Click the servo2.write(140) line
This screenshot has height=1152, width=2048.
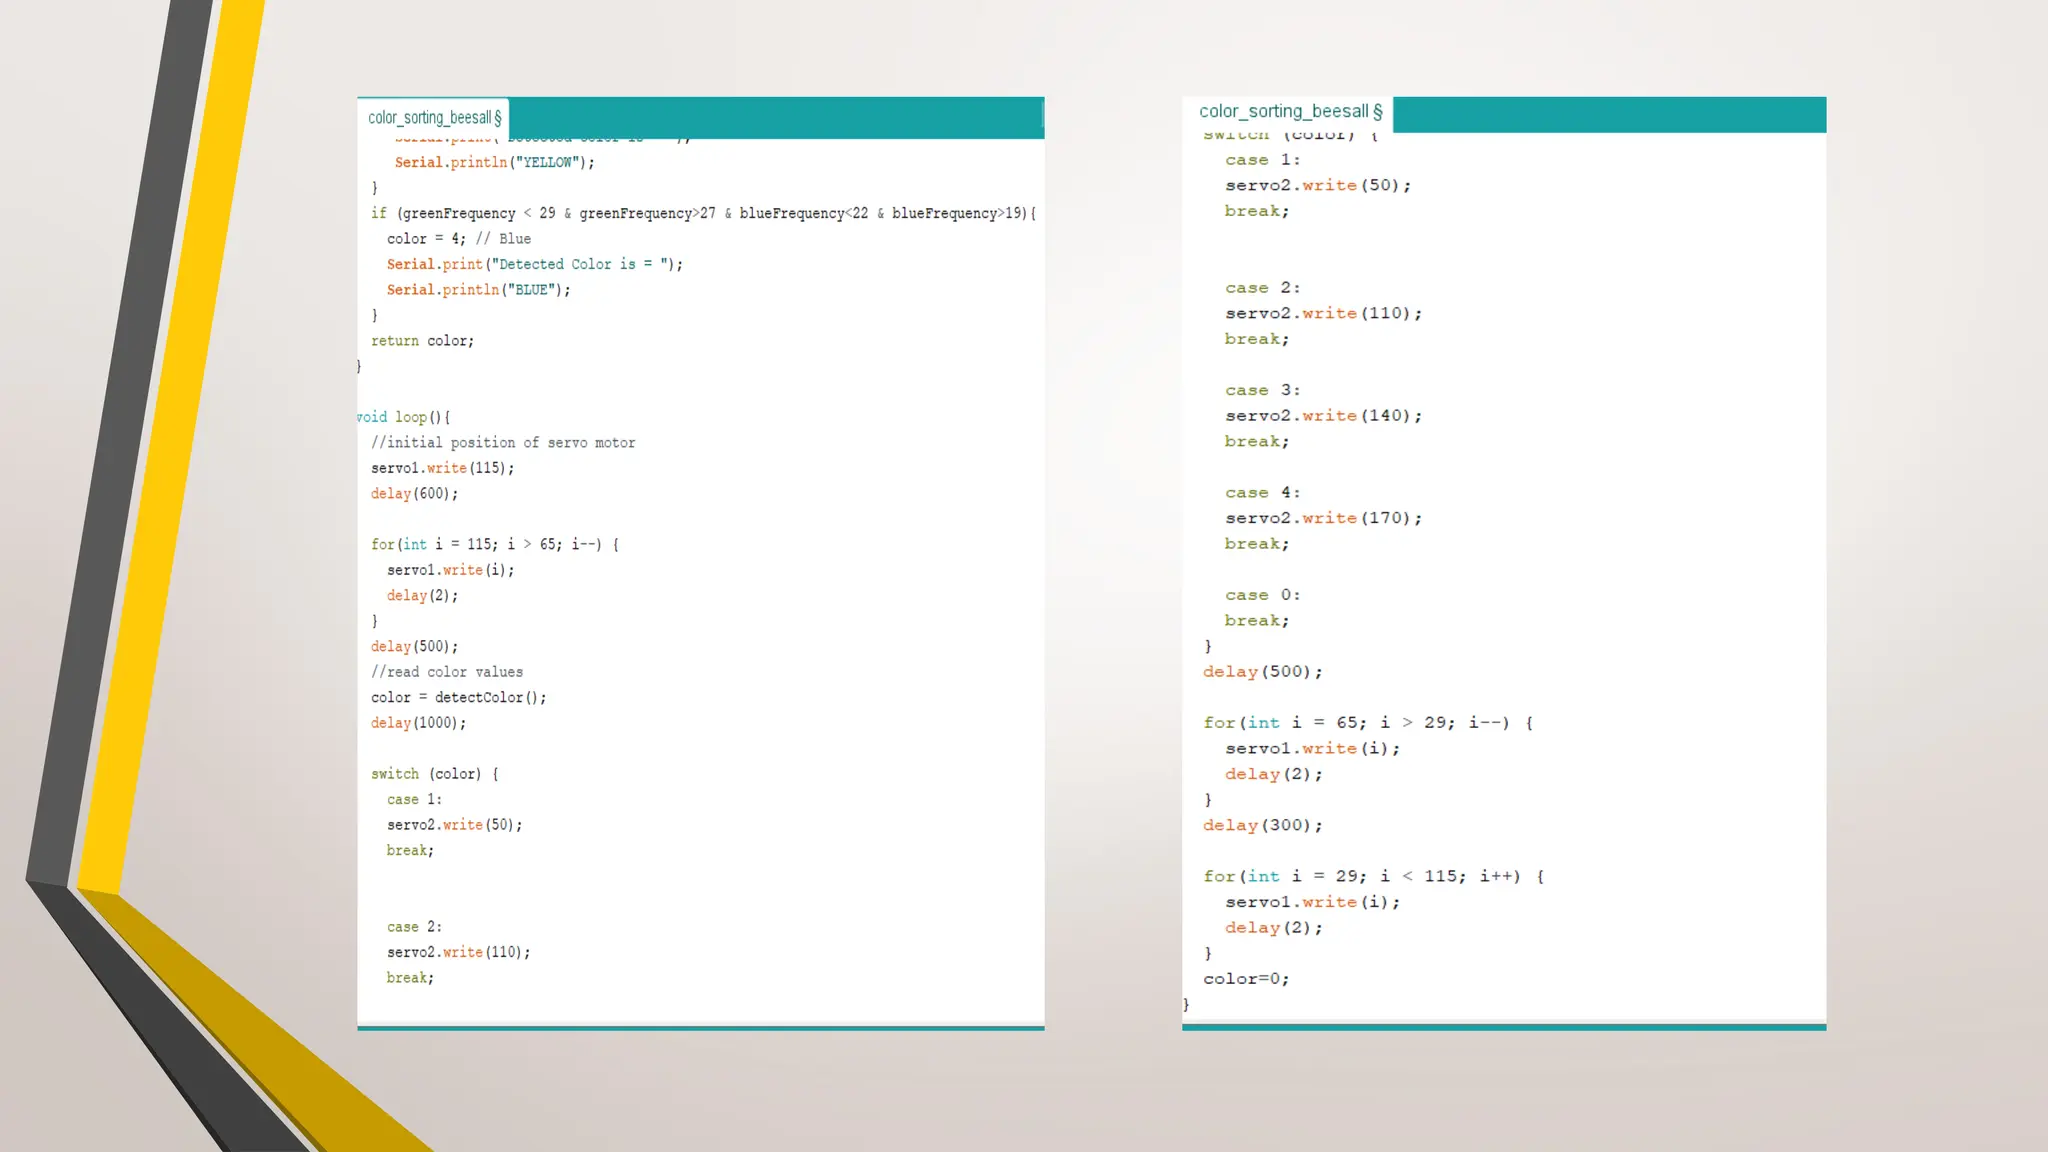1323,416
